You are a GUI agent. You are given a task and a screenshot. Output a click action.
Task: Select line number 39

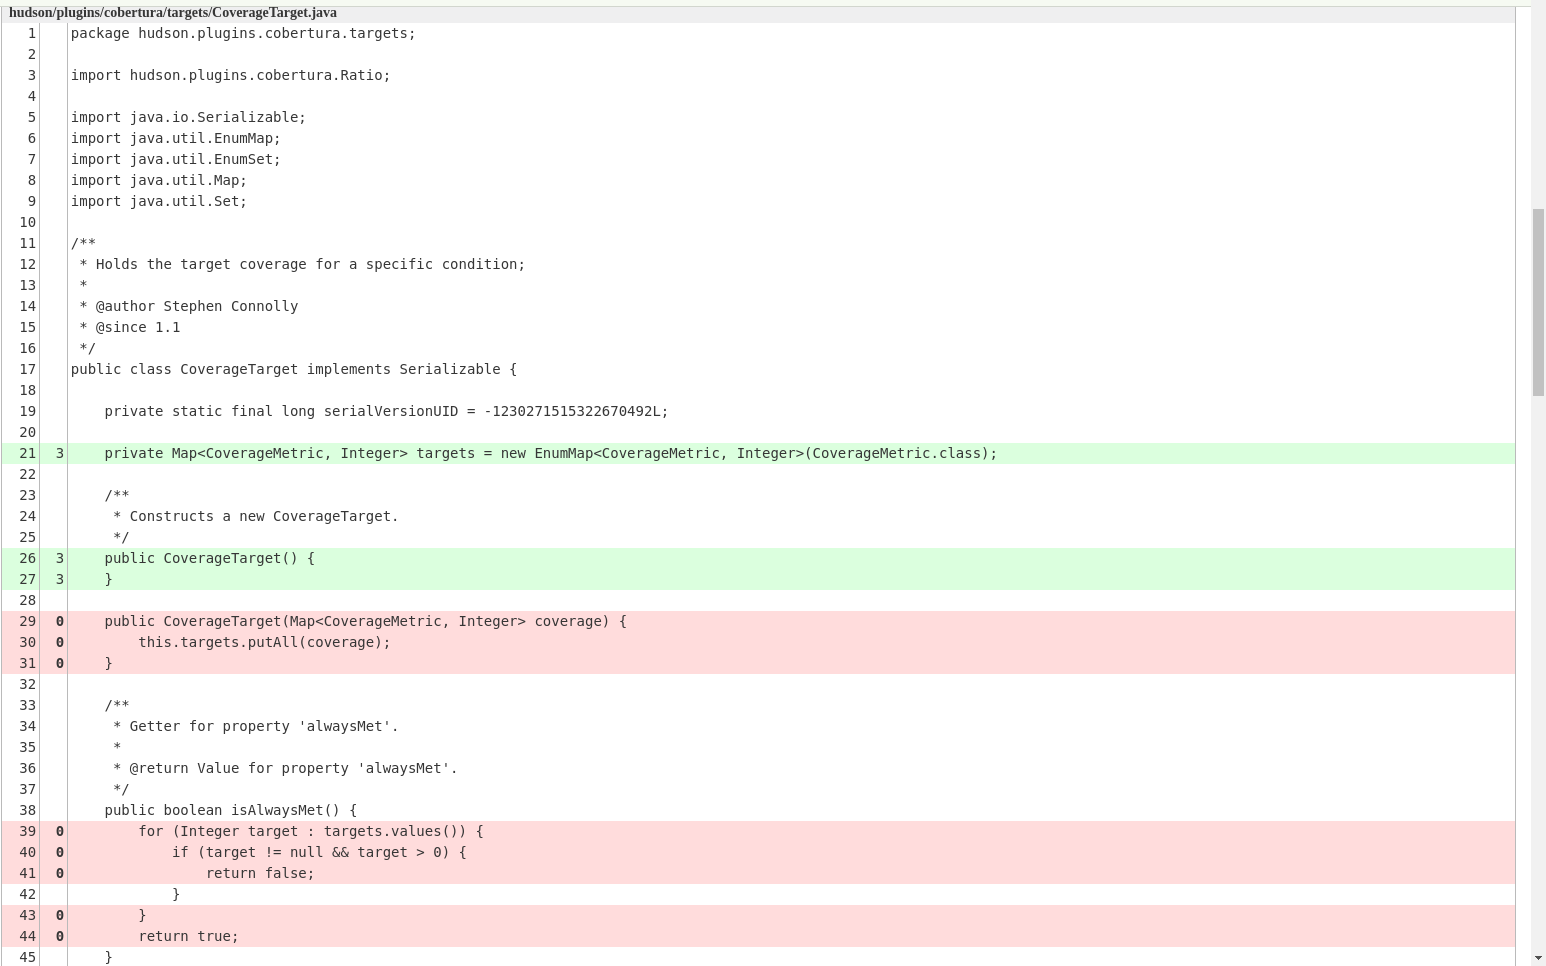click(26, 831)
